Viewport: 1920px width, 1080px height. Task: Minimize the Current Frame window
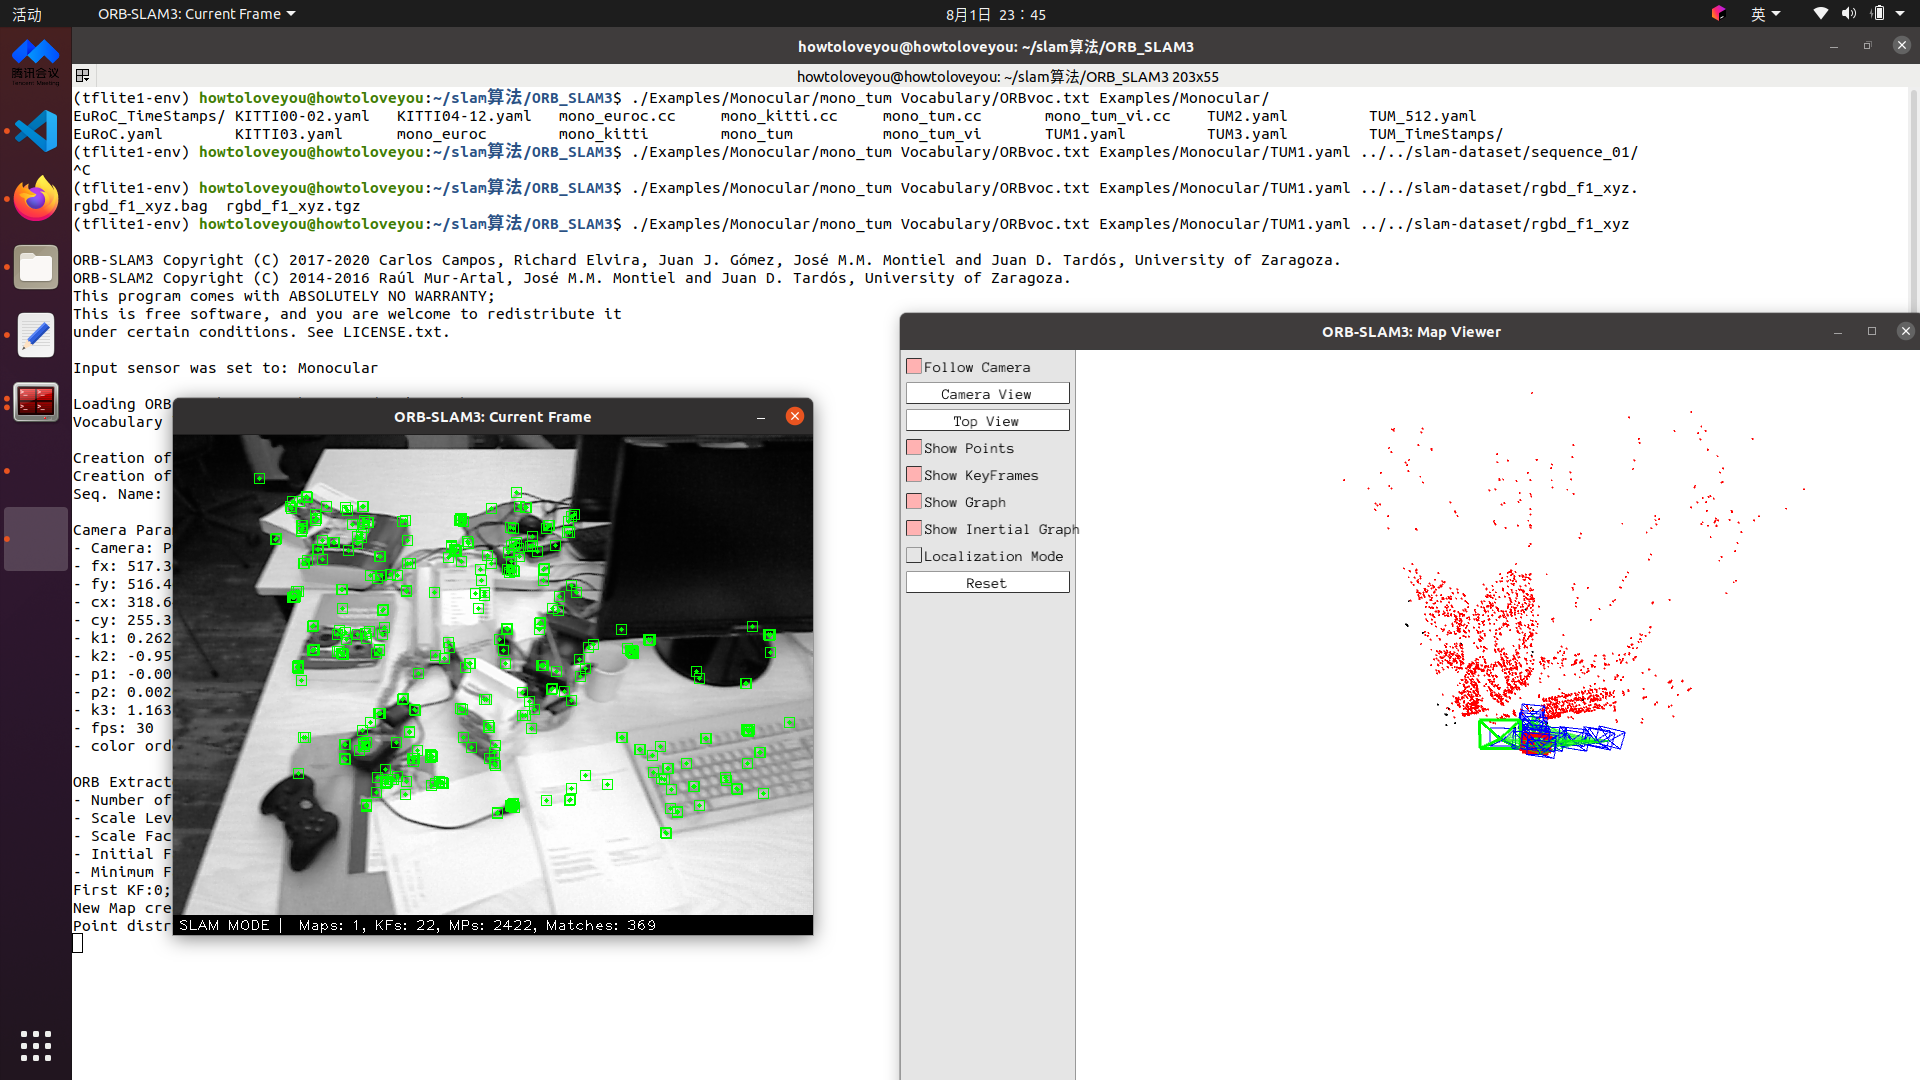pyautogui.click(x=761, y=417)
